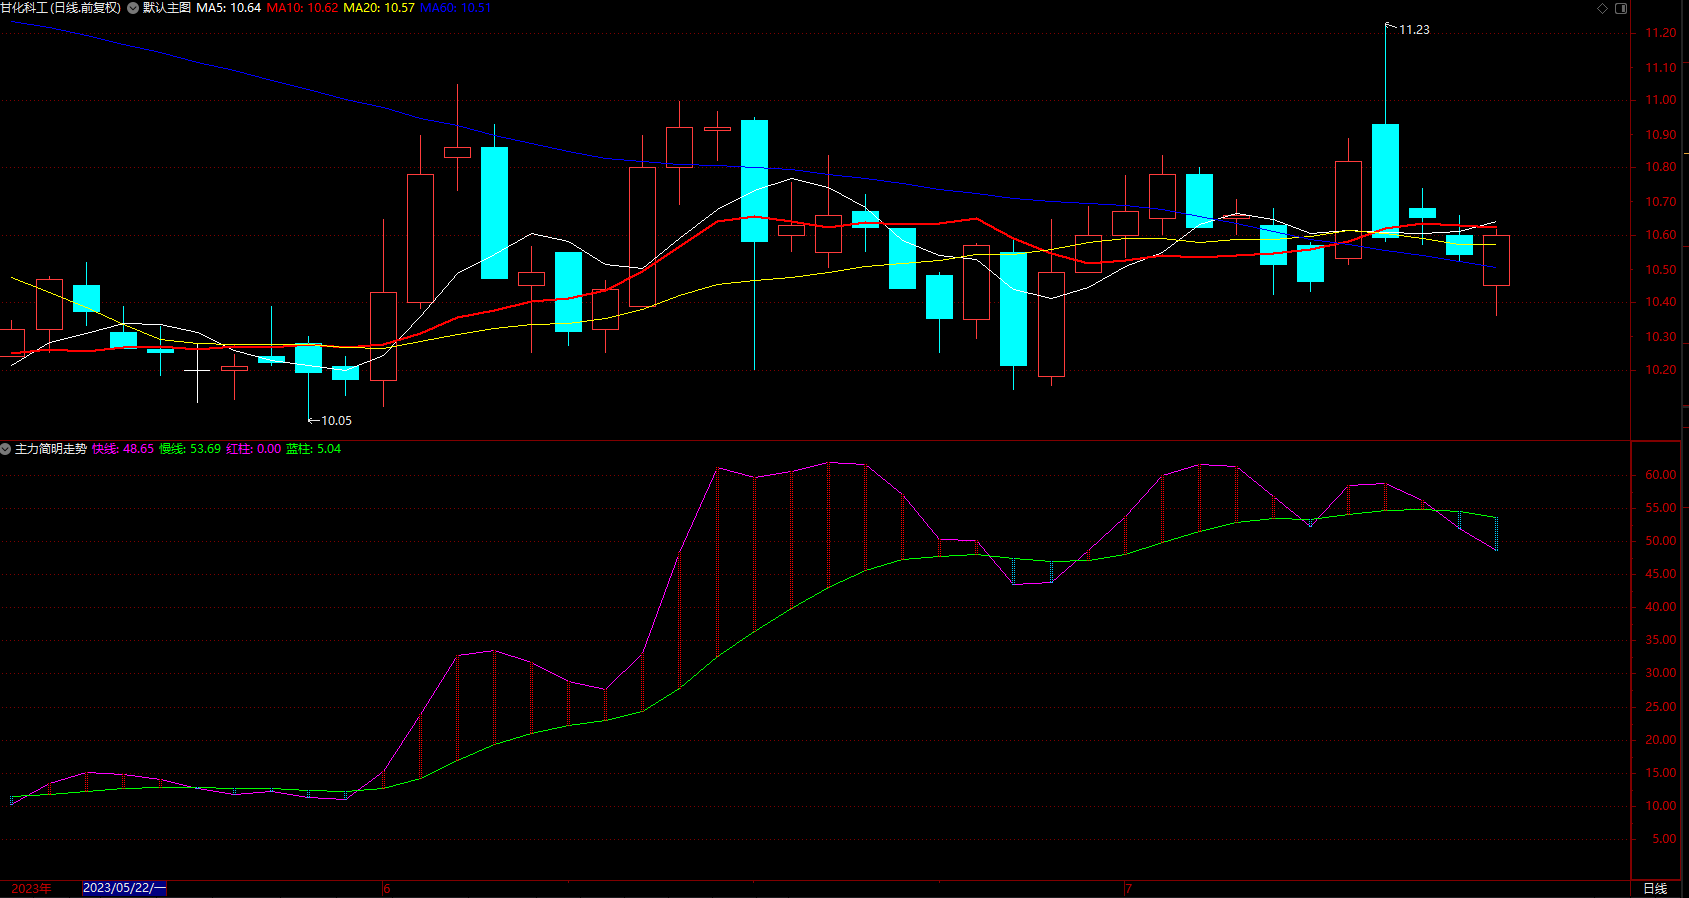Click month 7 marker on time axis
Screen dimensions: 1689x898
click(x=1128, y=888)
